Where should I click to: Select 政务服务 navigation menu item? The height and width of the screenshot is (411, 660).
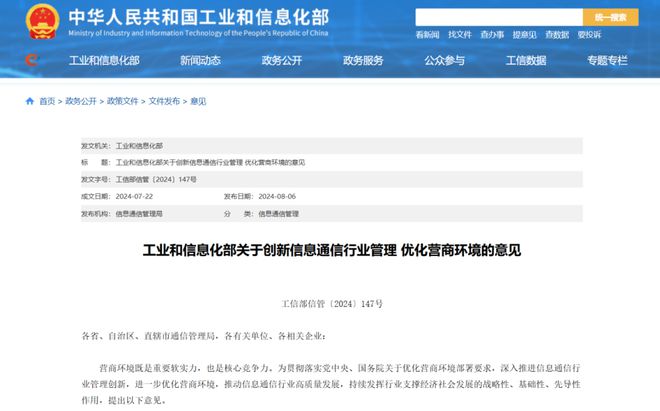(x=363, y=61)
